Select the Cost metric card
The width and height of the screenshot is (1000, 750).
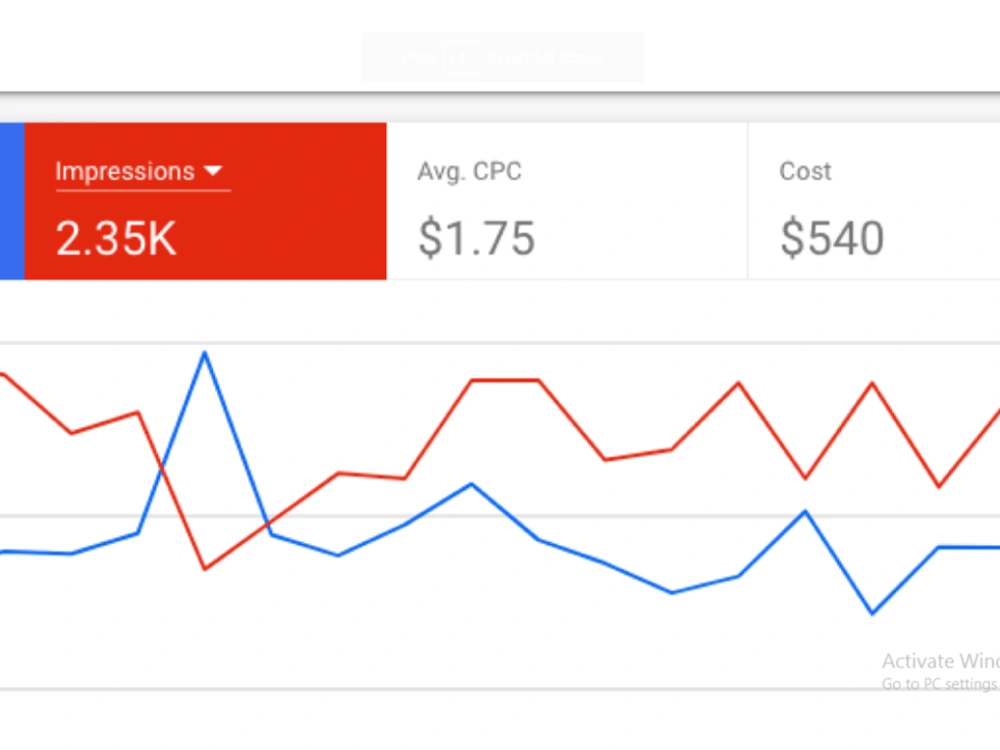point(874,201)
